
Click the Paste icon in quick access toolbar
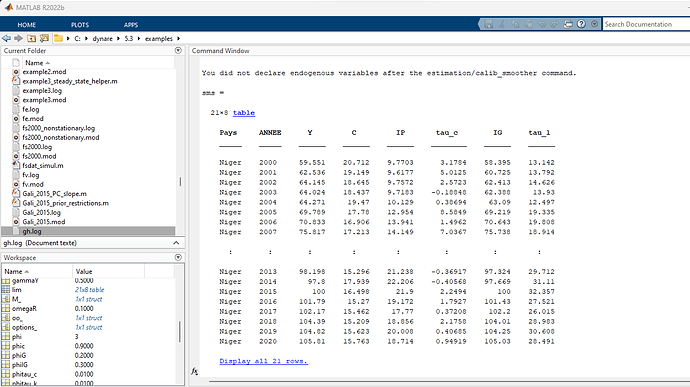(x=529, y=24)
